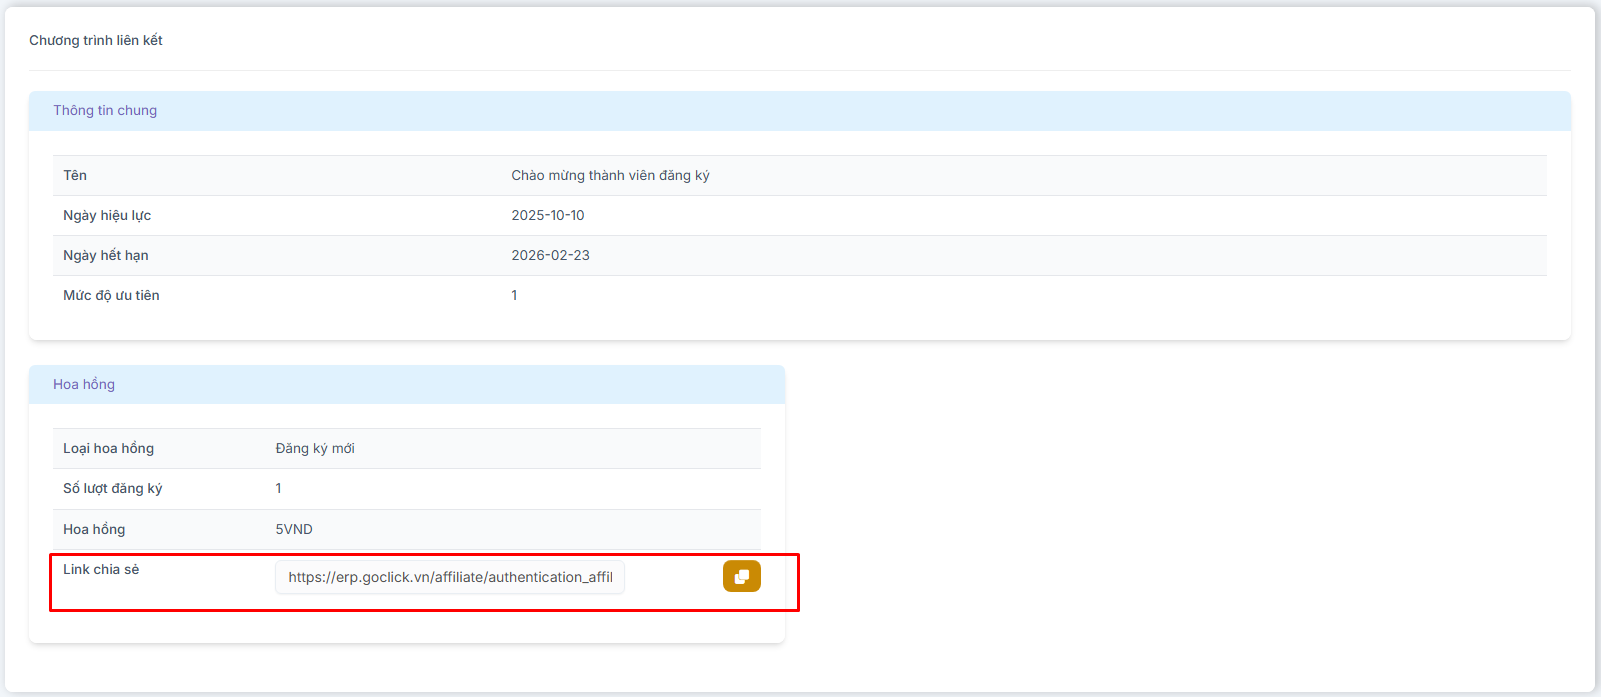Click the "Hoa hồng" row label in table
Screen dimensions: 1601x697
[x=94, y=529]
